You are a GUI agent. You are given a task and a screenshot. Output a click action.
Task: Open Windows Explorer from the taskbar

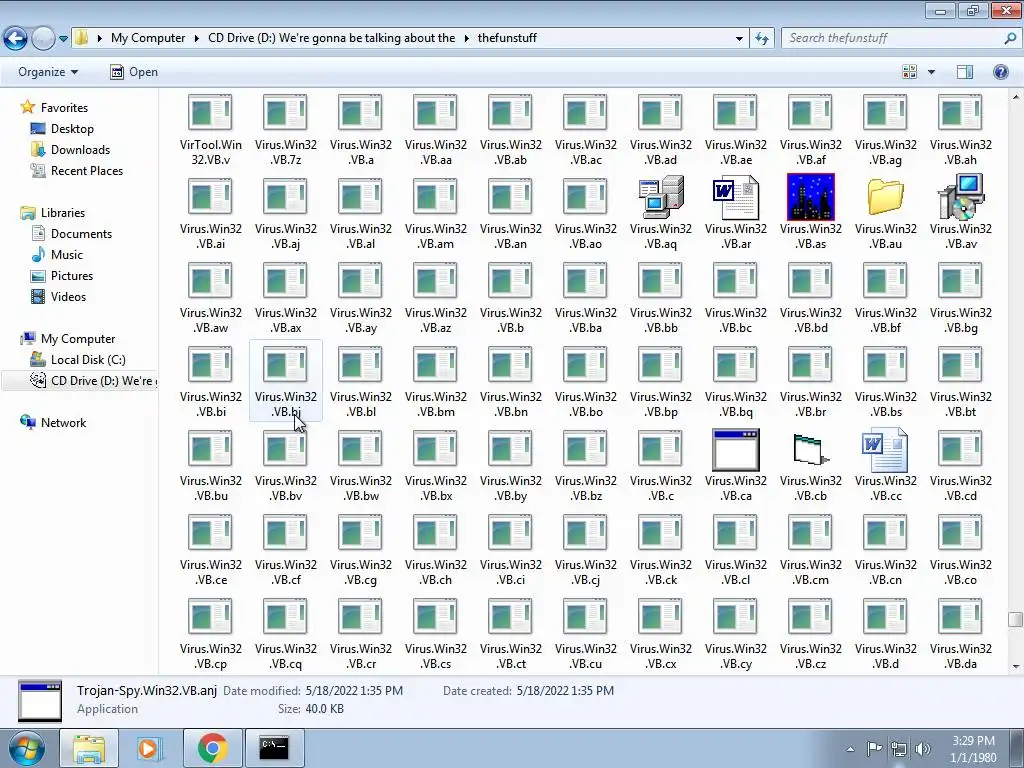point(89,748)
